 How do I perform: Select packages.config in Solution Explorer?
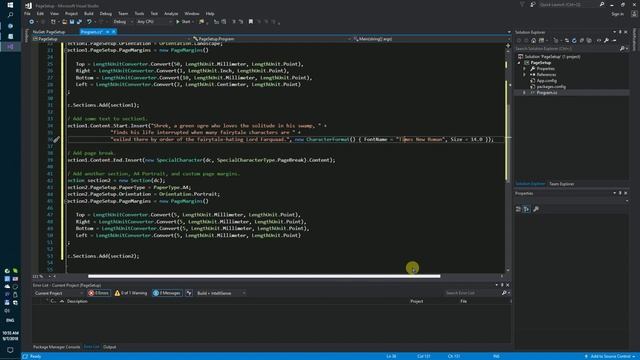pos(551,87)
